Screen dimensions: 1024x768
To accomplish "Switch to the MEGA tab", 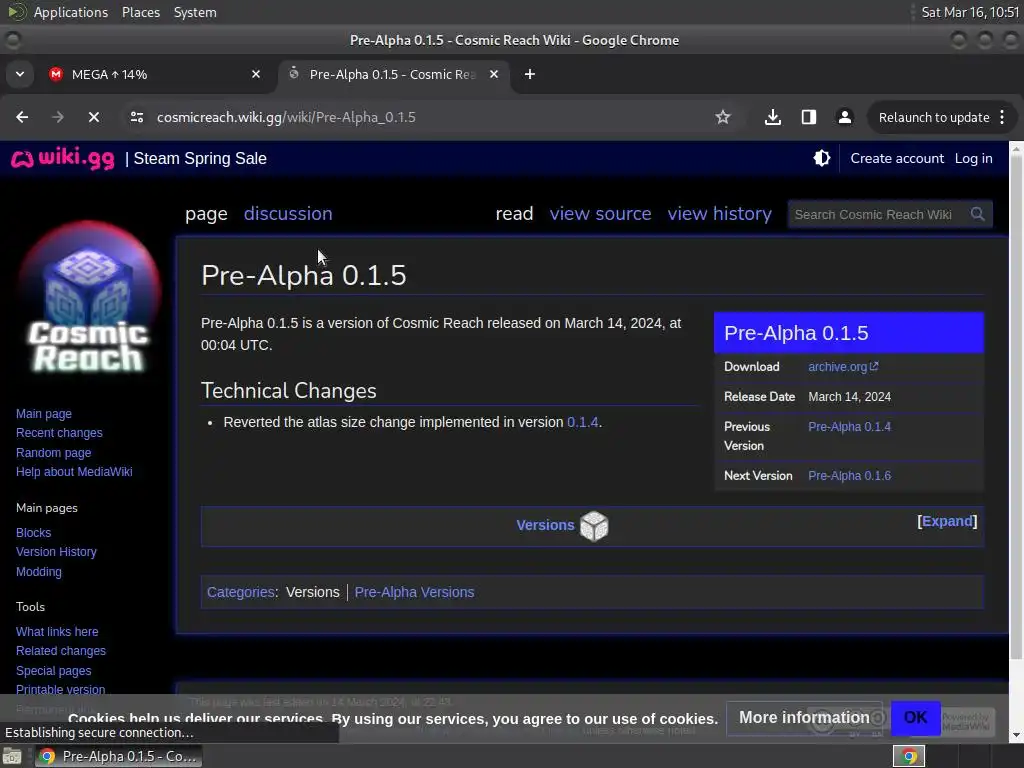I will click(x=155, y=74).
